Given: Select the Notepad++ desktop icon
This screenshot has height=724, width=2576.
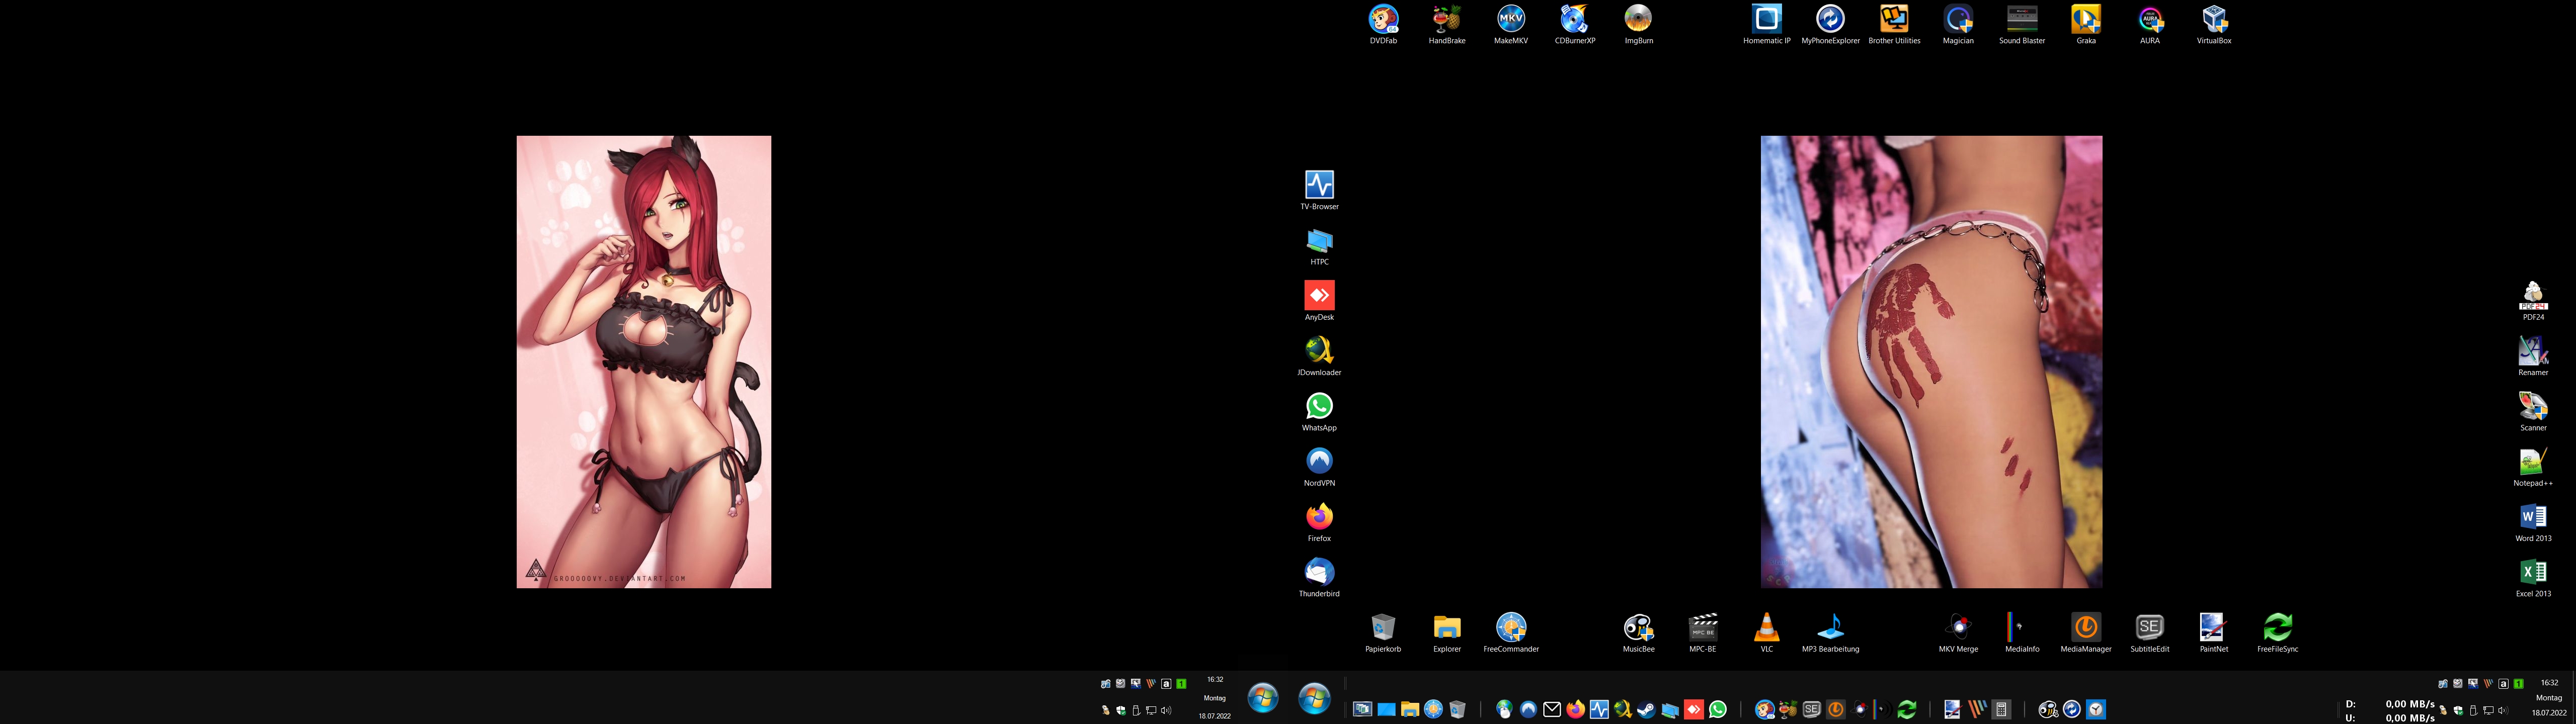Looking at the screenshot, I should pos(2533,467).
